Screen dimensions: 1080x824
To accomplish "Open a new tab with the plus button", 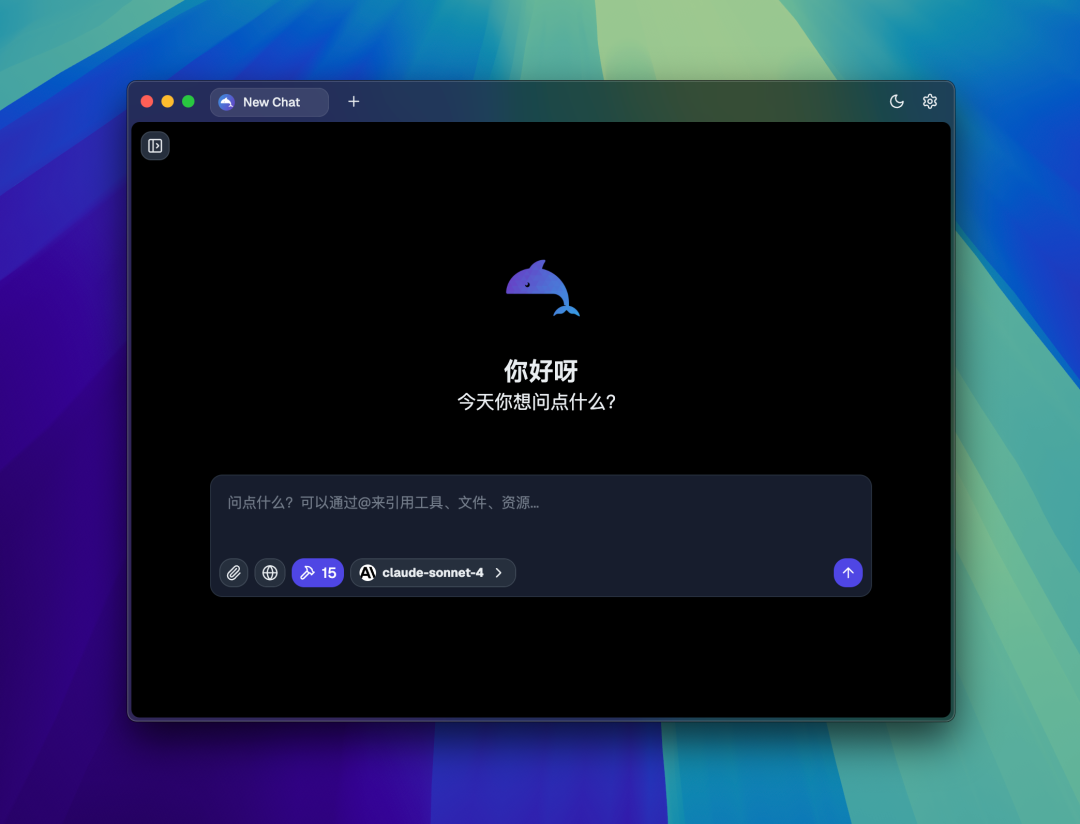I will click(x=353, y=101).
